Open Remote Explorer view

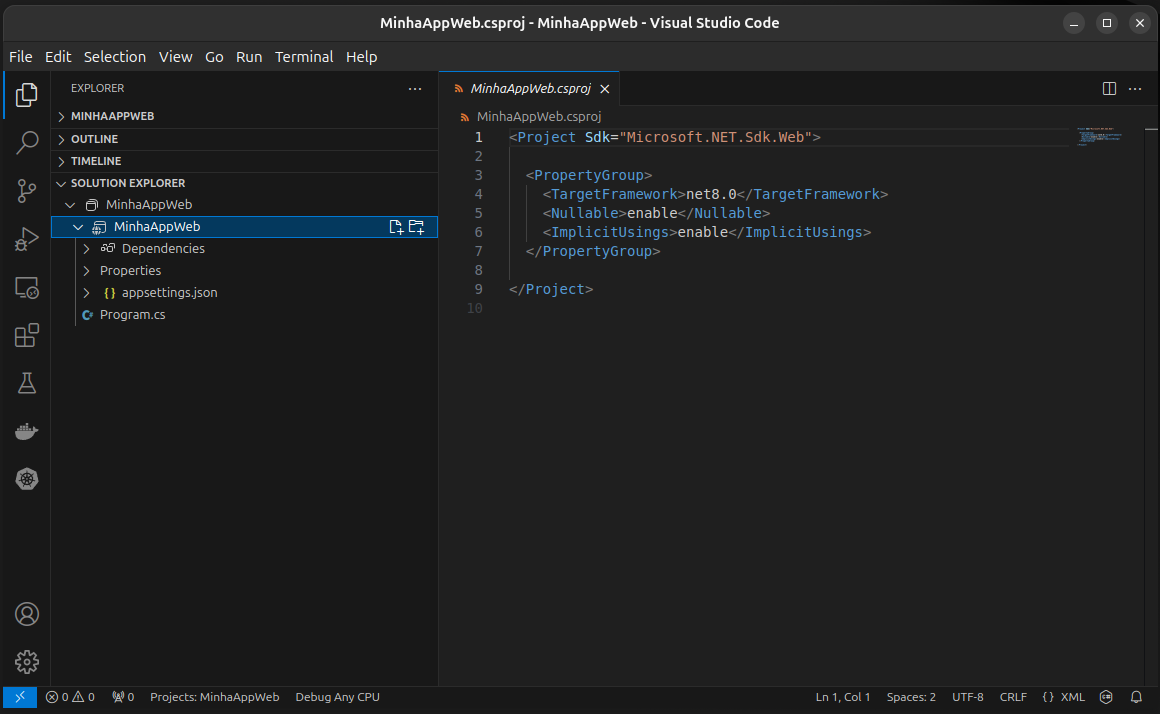click(x=27, y=288)
